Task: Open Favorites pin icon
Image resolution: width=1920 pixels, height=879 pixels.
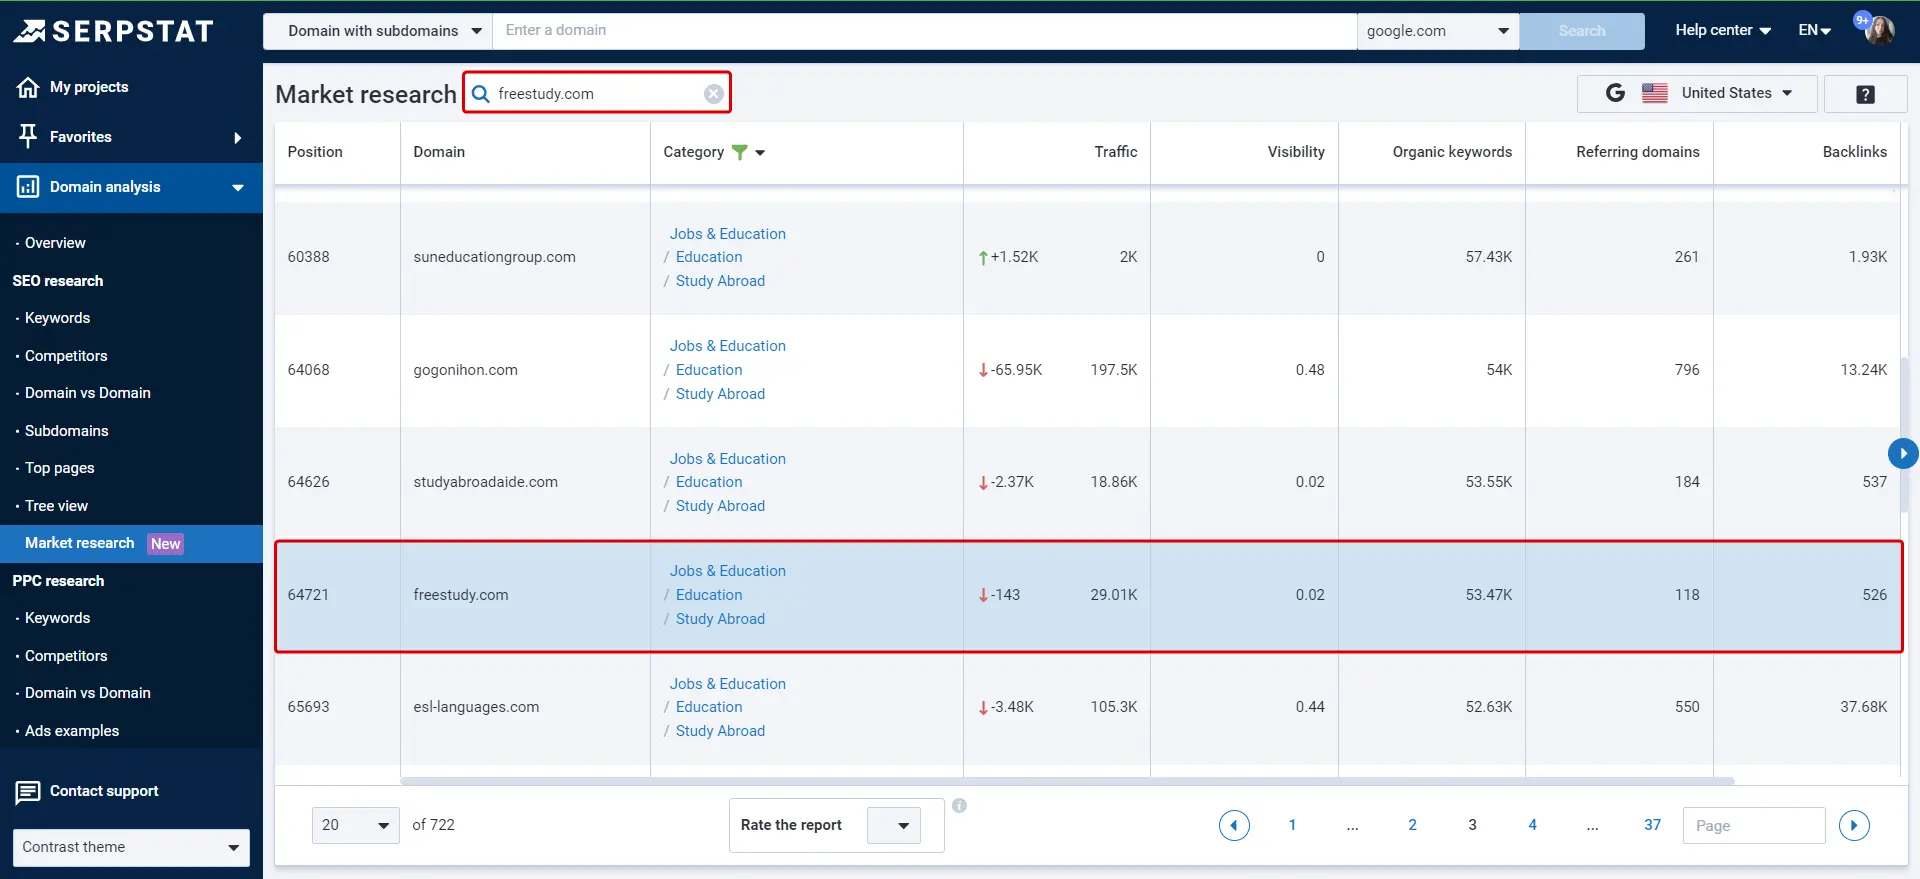Action: pyautogui.click(x=28, y=136)
